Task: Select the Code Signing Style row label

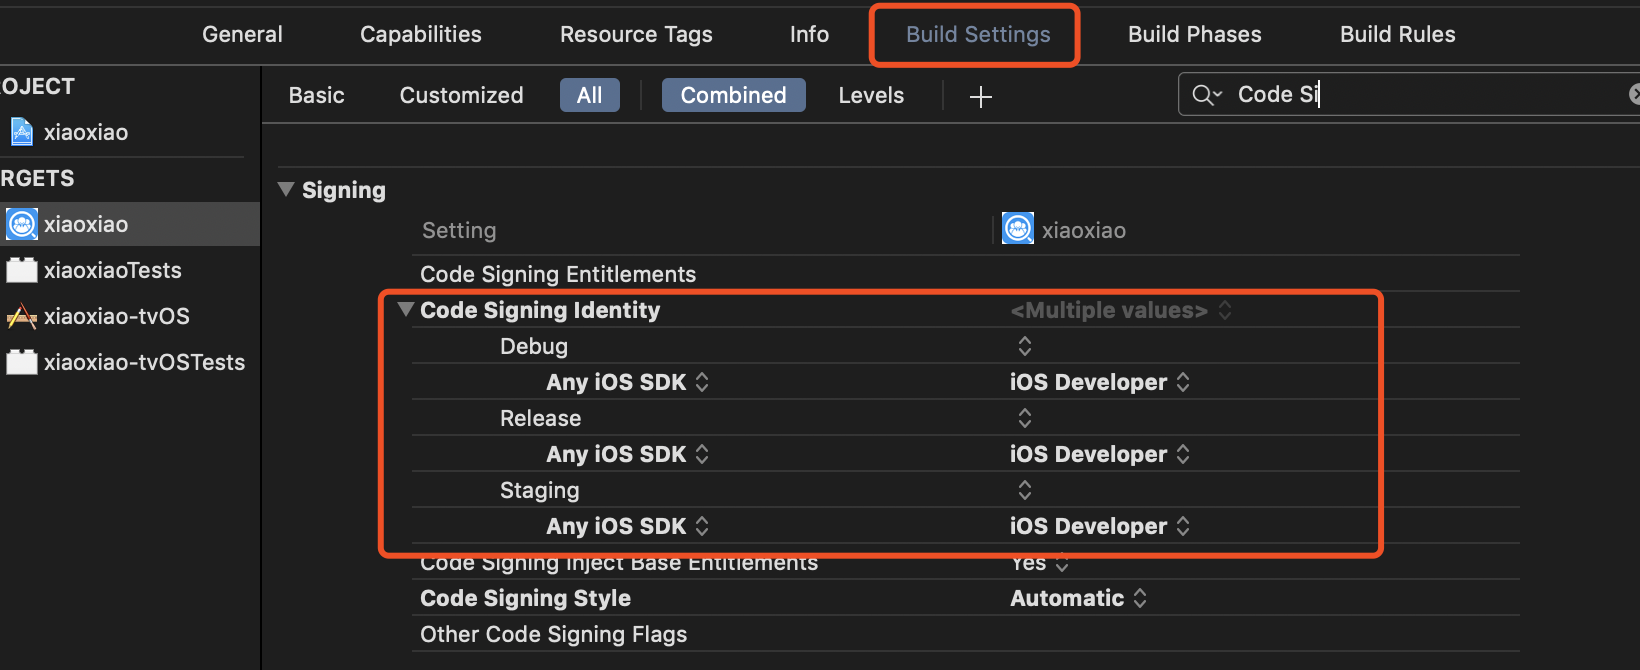Action: 525,598
